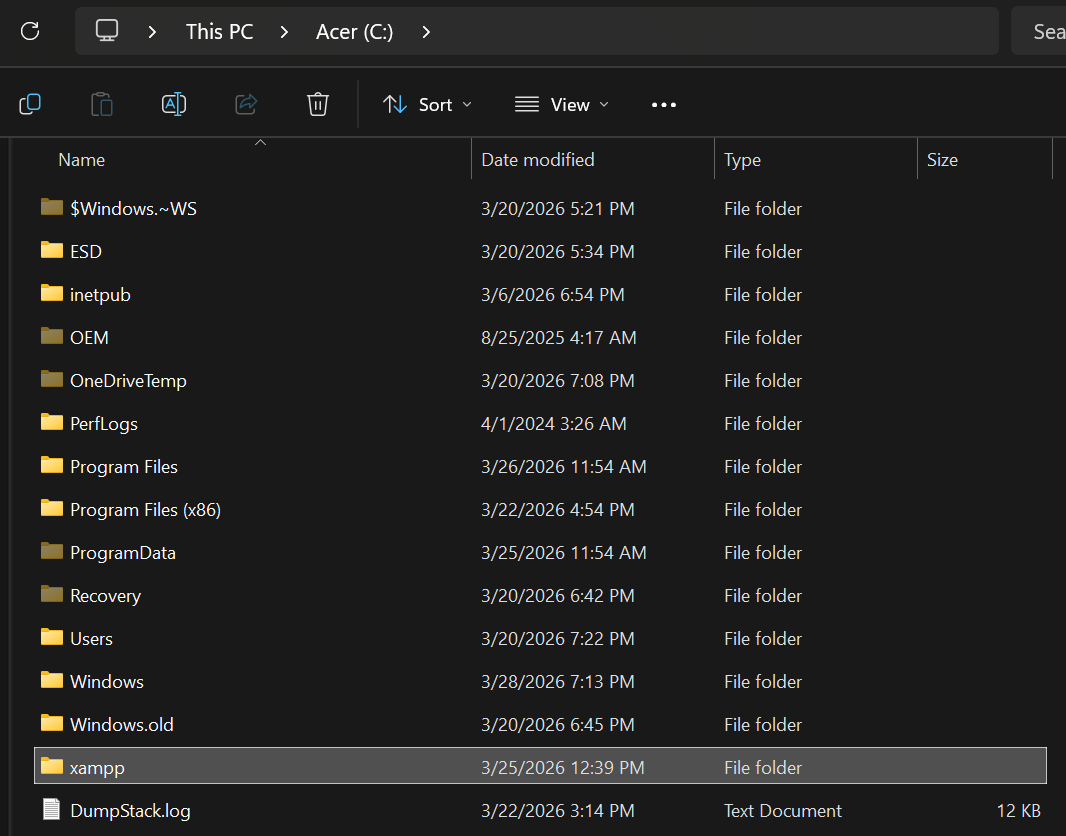Click date 3/20/2026 7:22 PM
The image size is (1066, 836).
(x=557, y=638)
